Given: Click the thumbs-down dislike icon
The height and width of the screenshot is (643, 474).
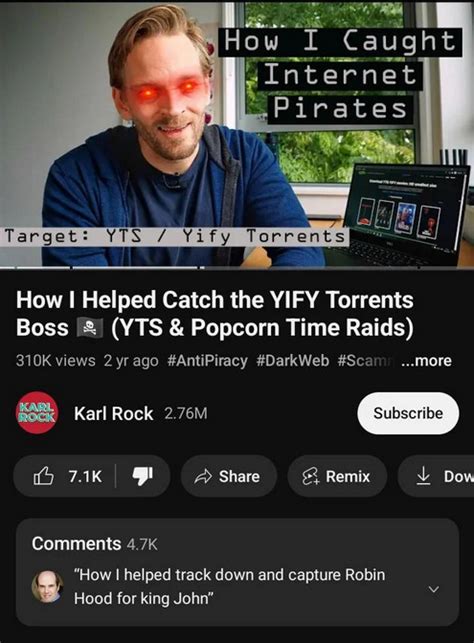Looking at the screenshot, I should coord(143,477).
